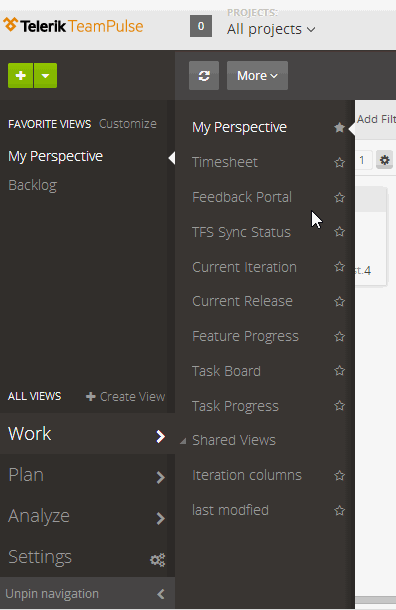Click the grid settings gear icon
The height and width of the screenshot is (610, 396).
(384, 160)
